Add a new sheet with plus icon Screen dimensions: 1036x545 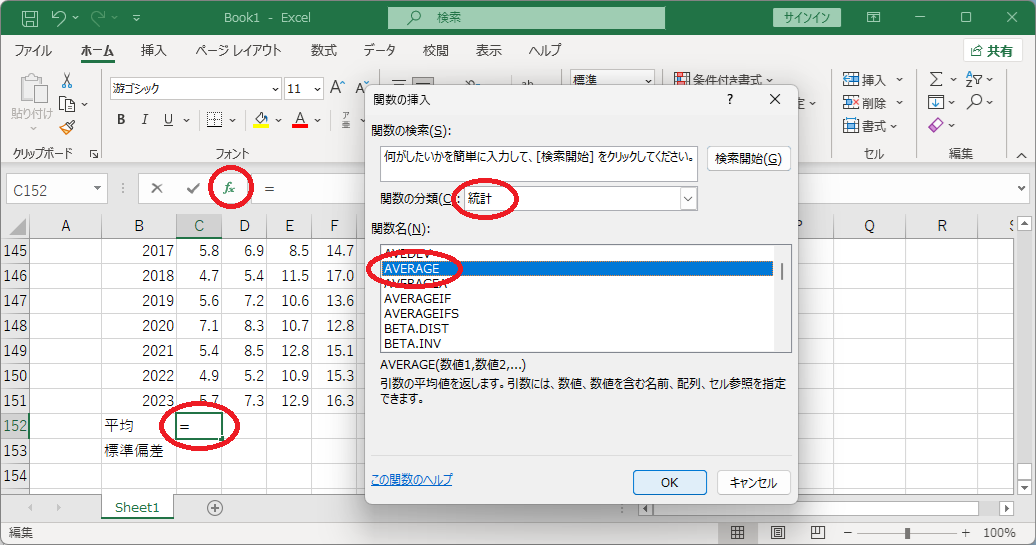[215, 507]
